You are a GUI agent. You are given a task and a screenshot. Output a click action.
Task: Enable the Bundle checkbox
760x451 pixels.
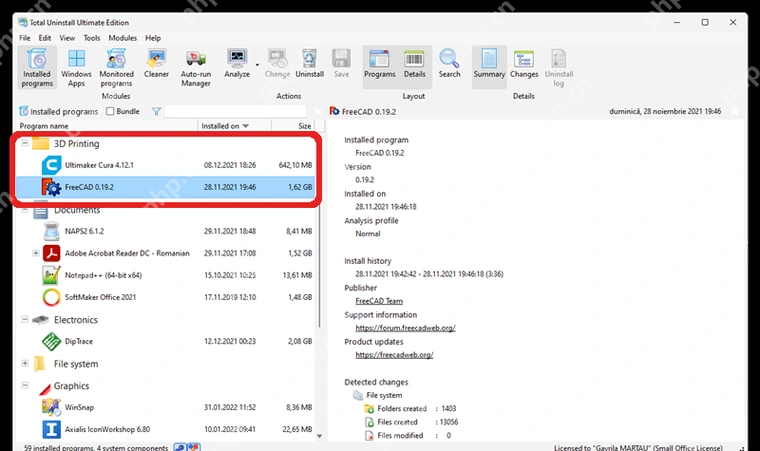click(110, 112)
